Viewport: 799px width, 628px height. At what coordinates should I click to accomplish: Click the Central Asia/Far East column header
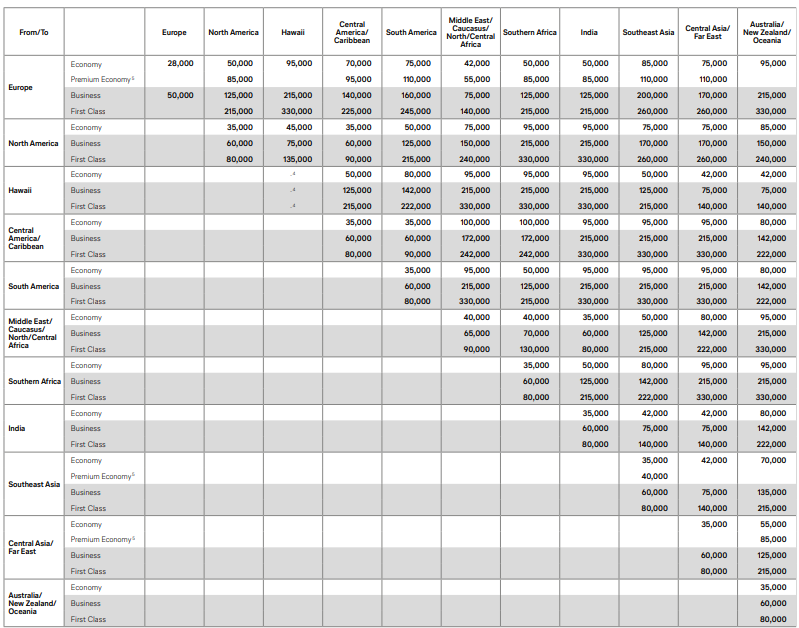pyautogui.click(x=707, y=32)
